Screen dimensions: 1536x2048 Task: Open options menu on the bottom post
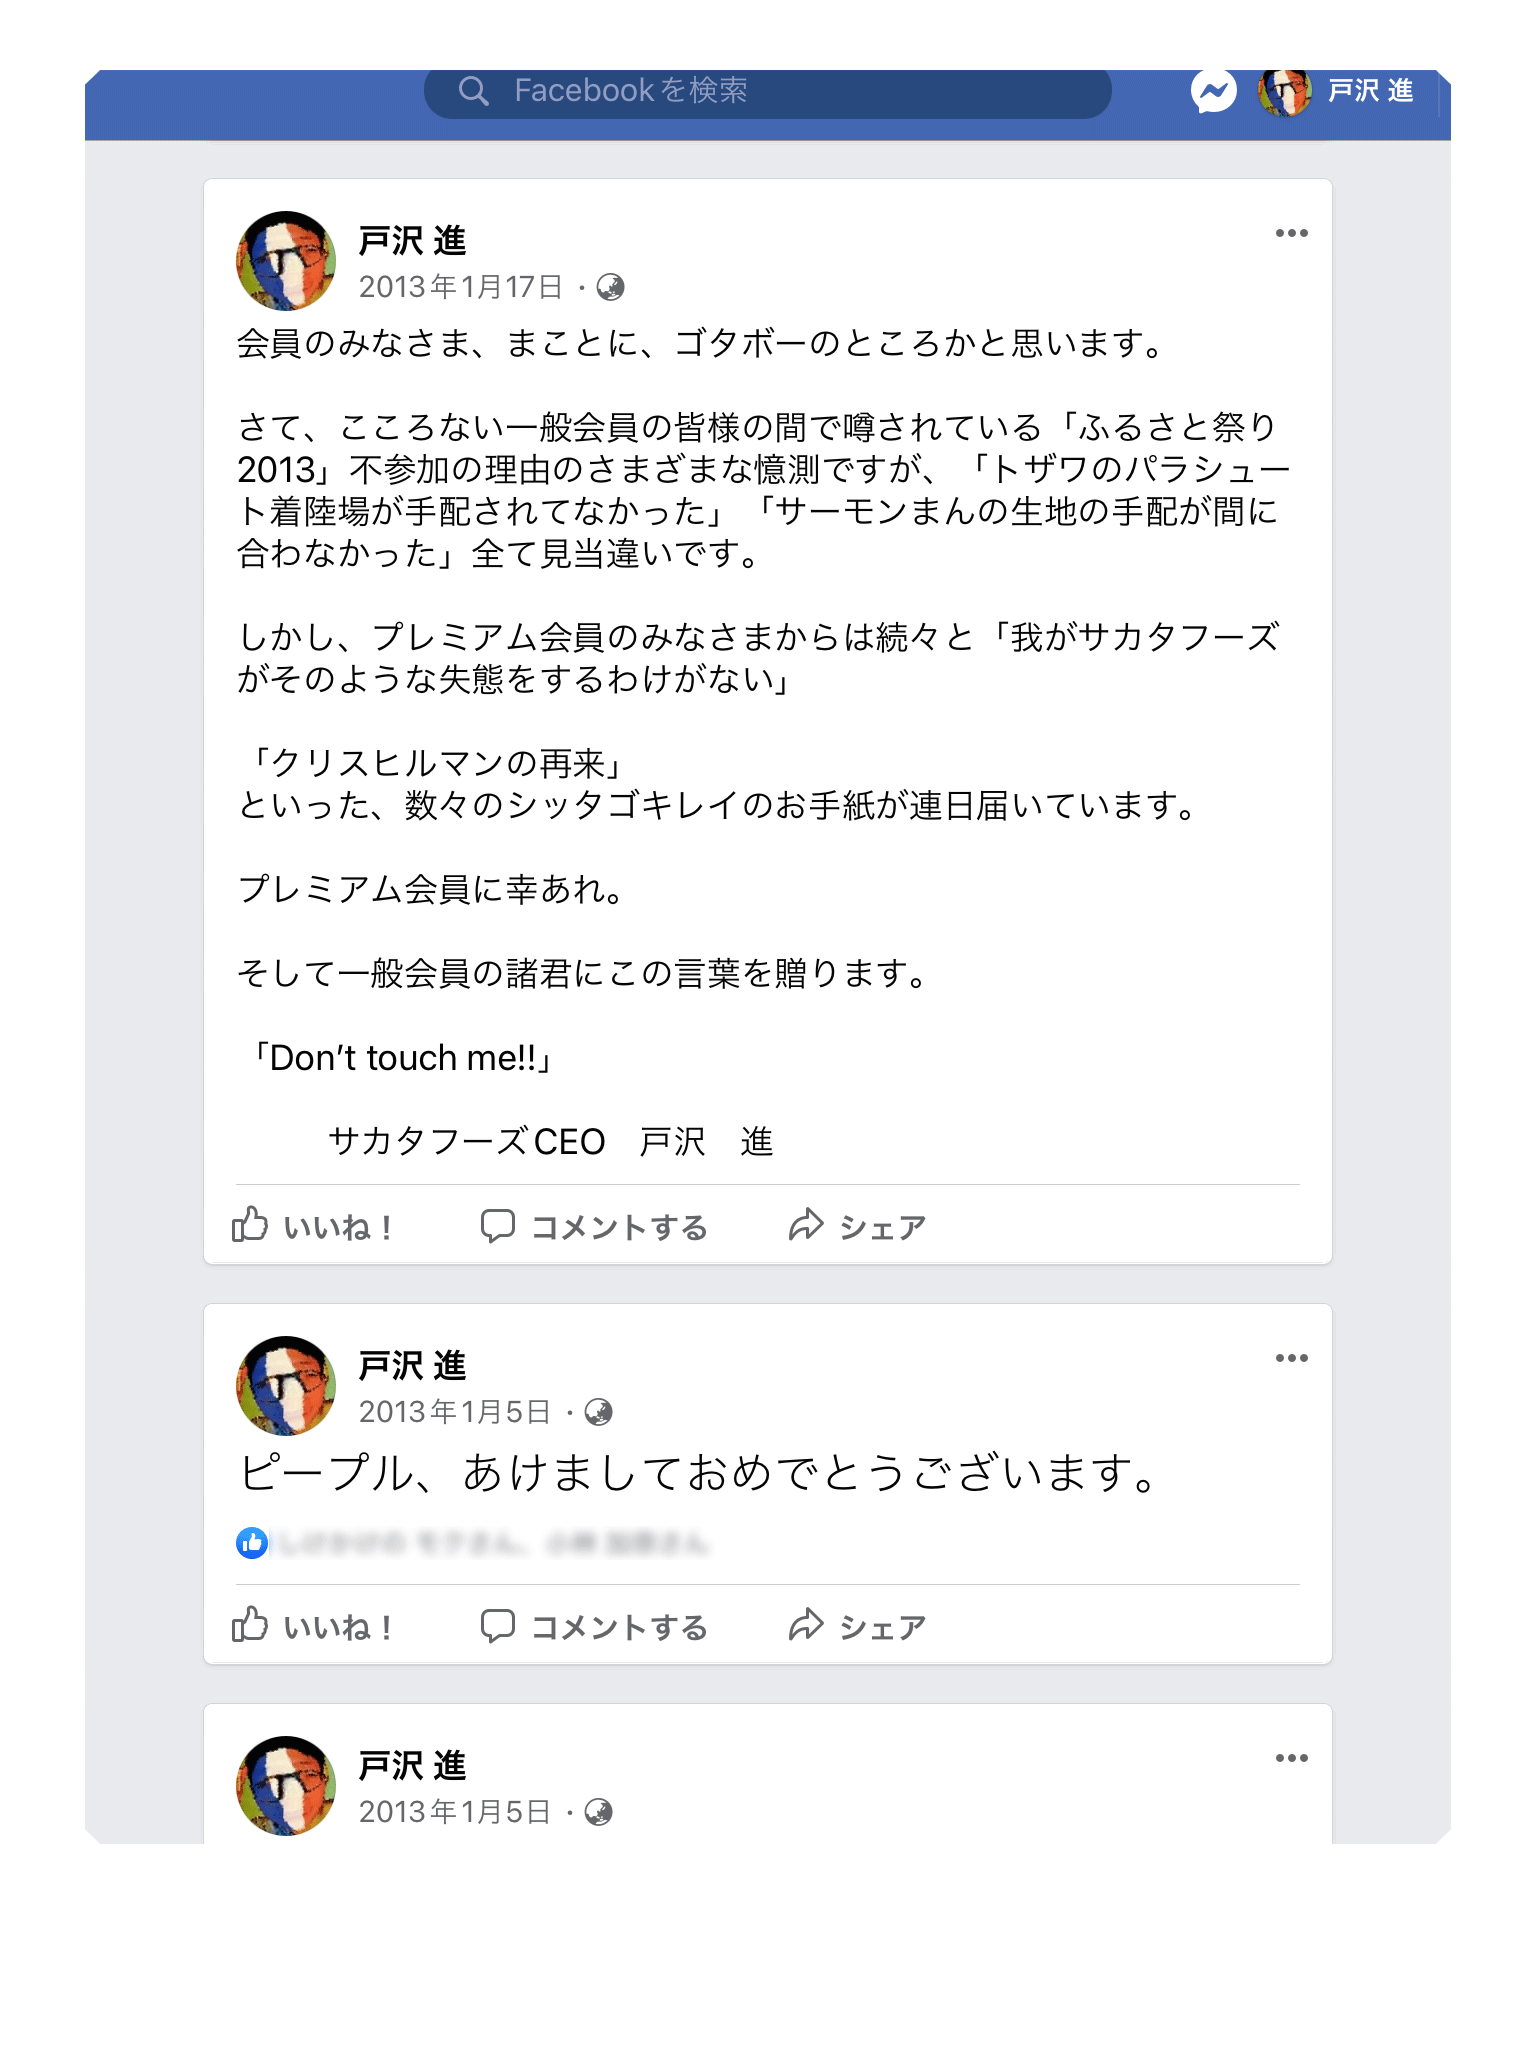[1291, 1758]
